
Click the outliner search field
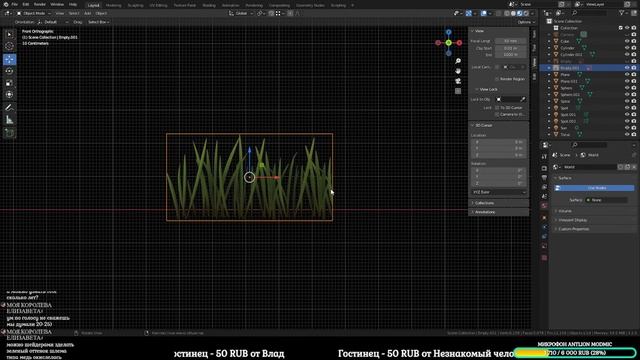[589, 13]
